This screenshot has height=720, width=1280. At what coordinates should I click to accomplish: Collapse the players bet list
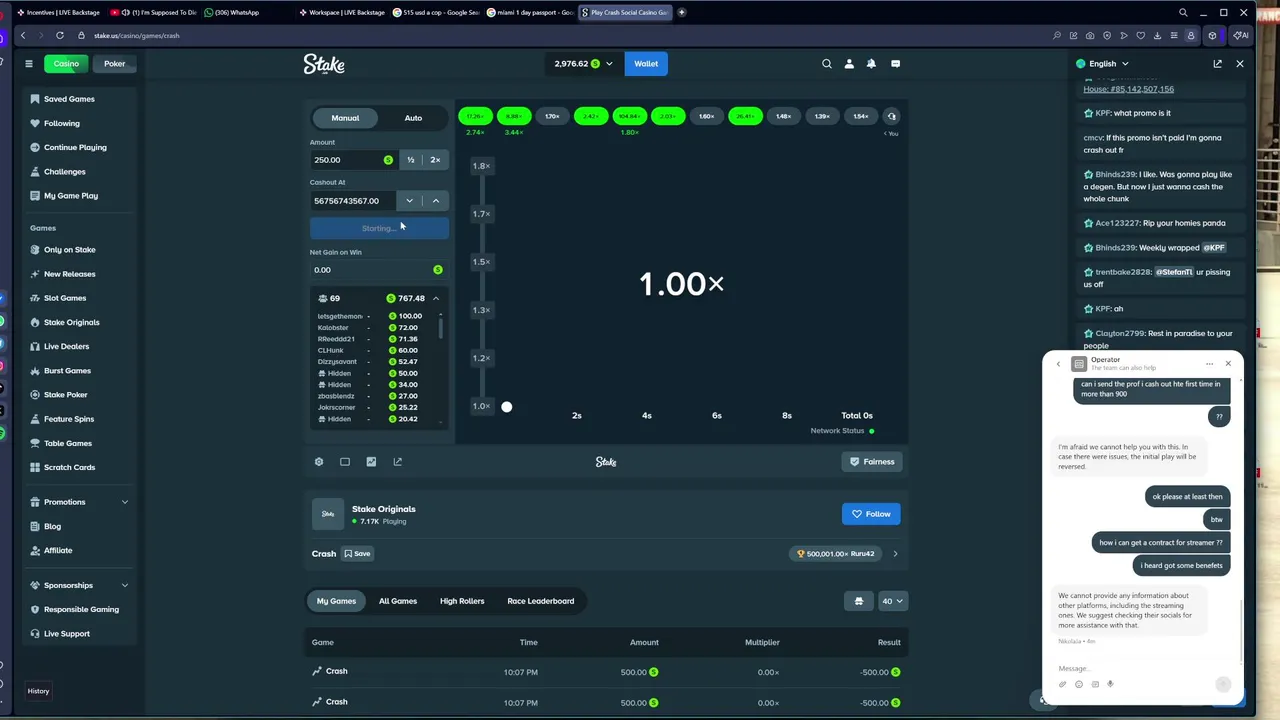click(x=436, y=299)
